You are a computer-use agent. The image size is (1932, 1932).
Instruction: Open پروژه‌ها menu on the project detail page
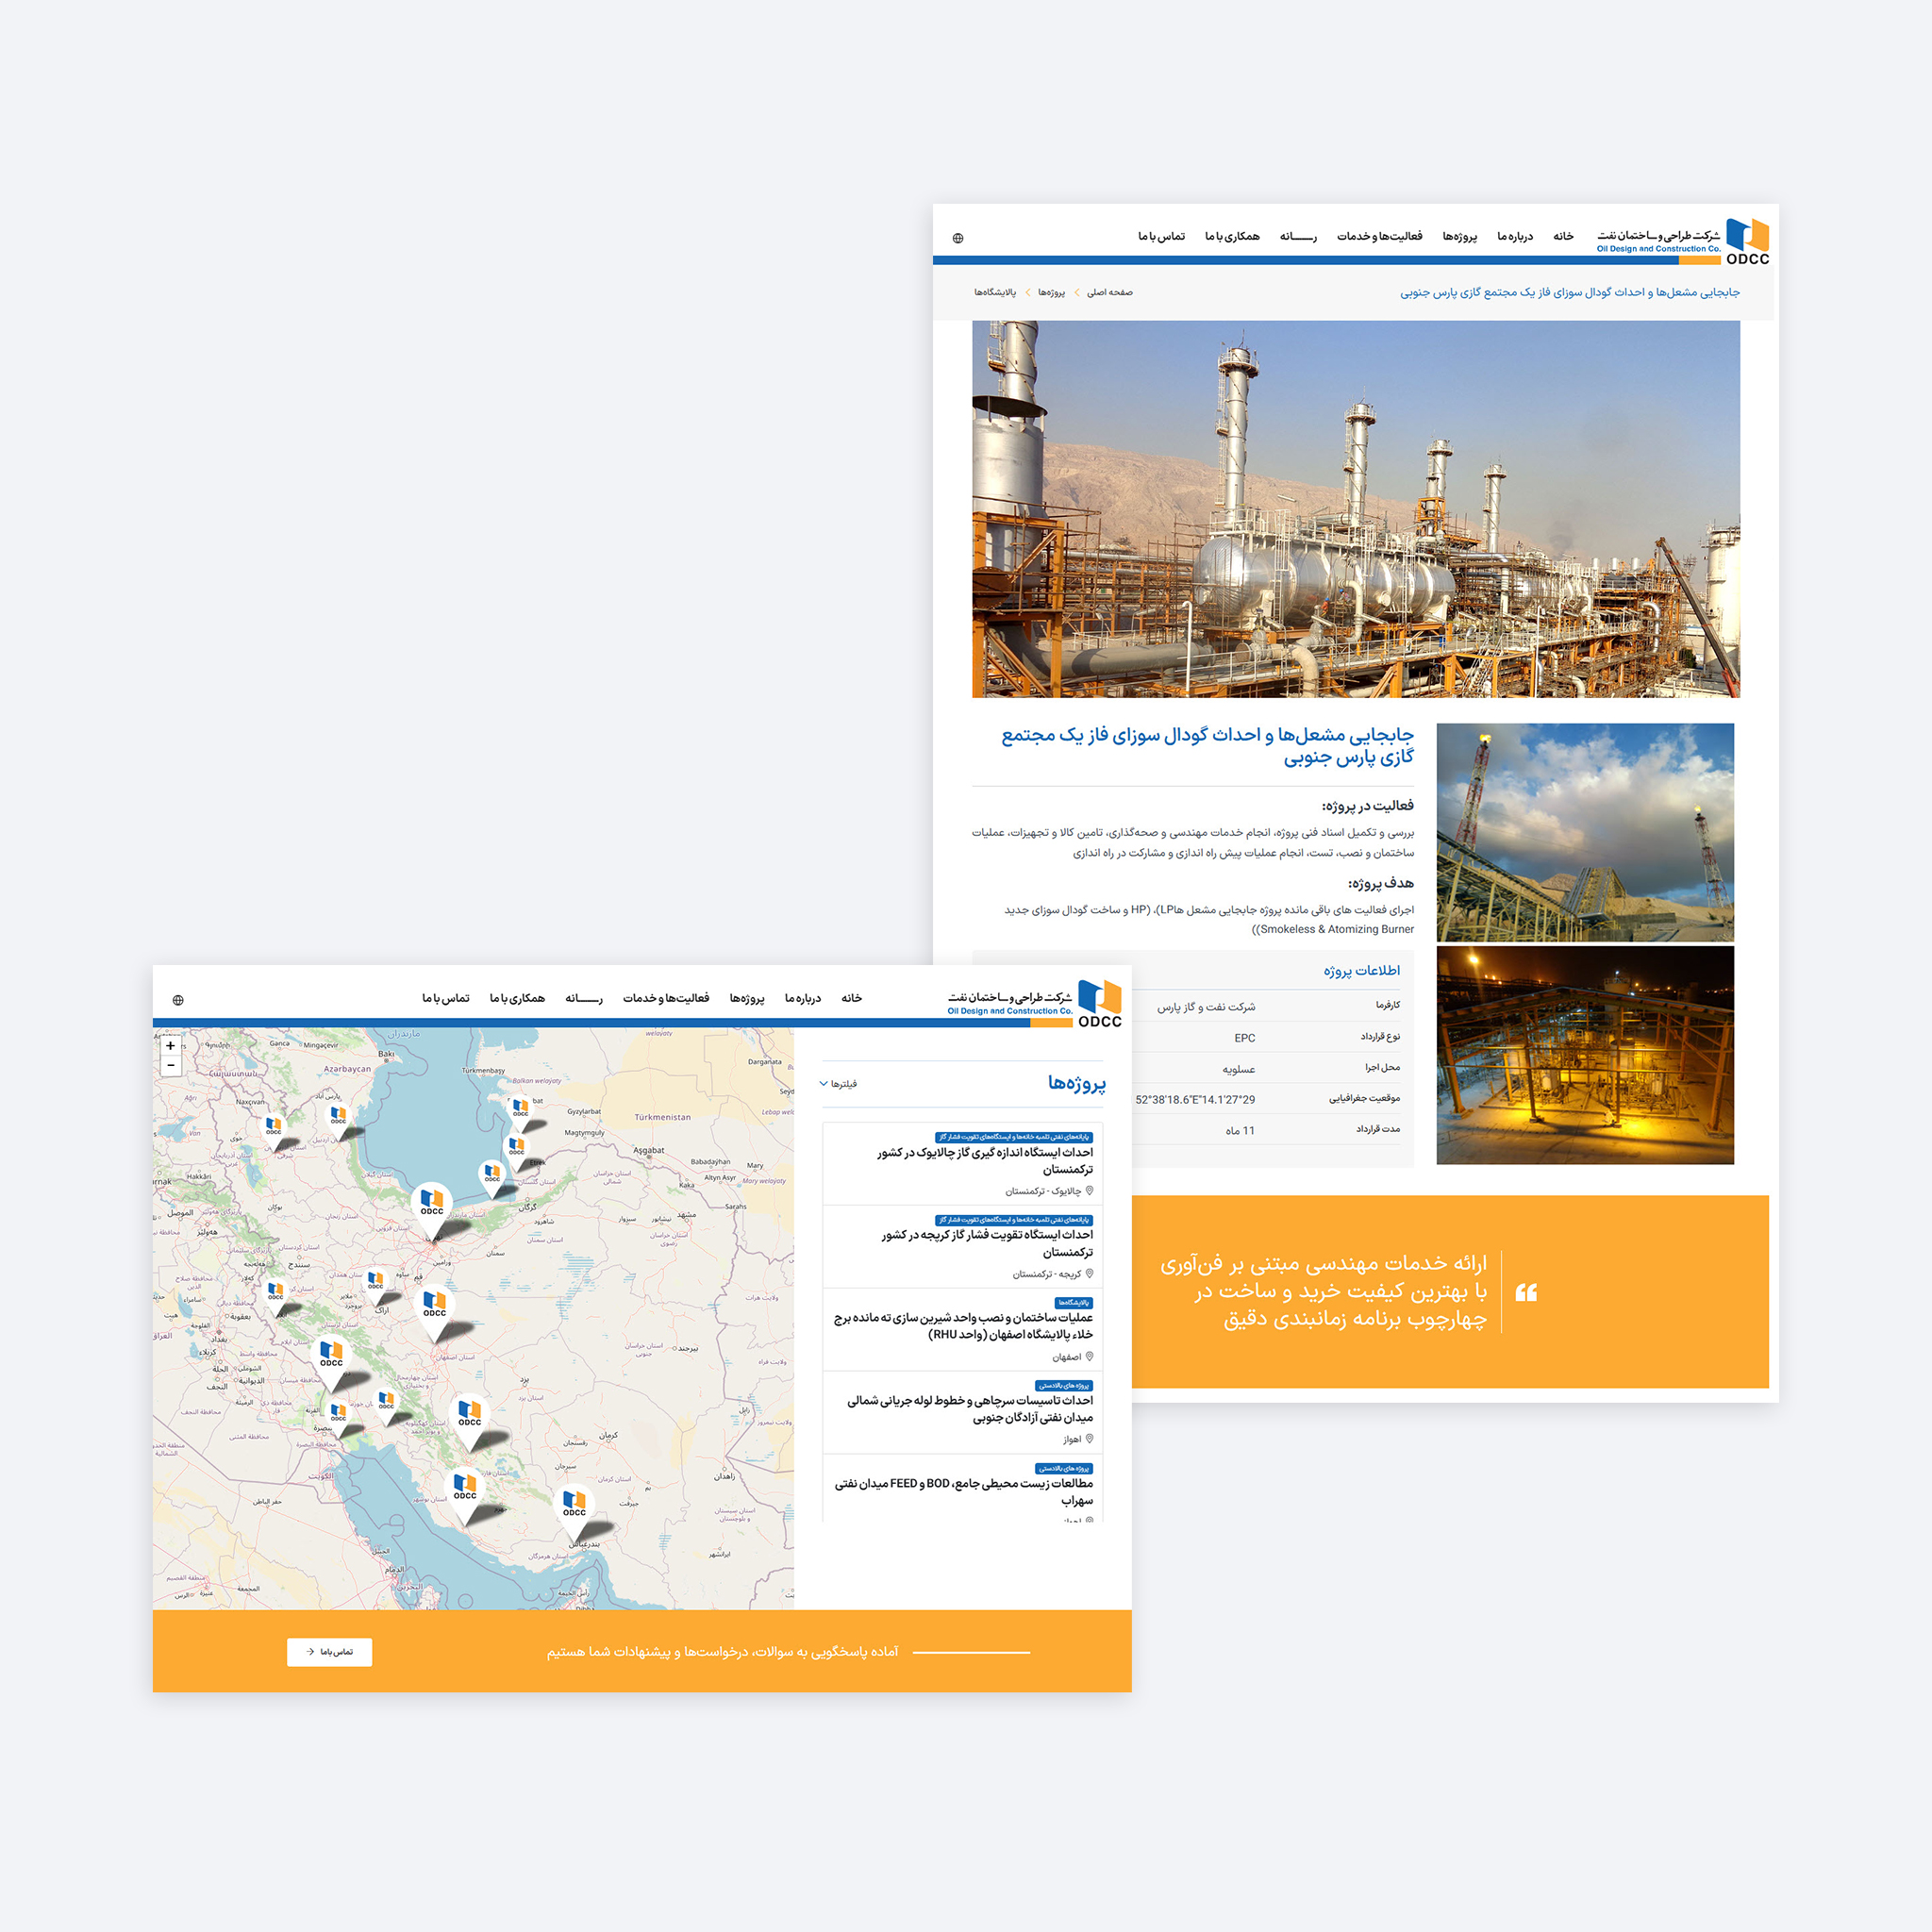click(1460, 236)
